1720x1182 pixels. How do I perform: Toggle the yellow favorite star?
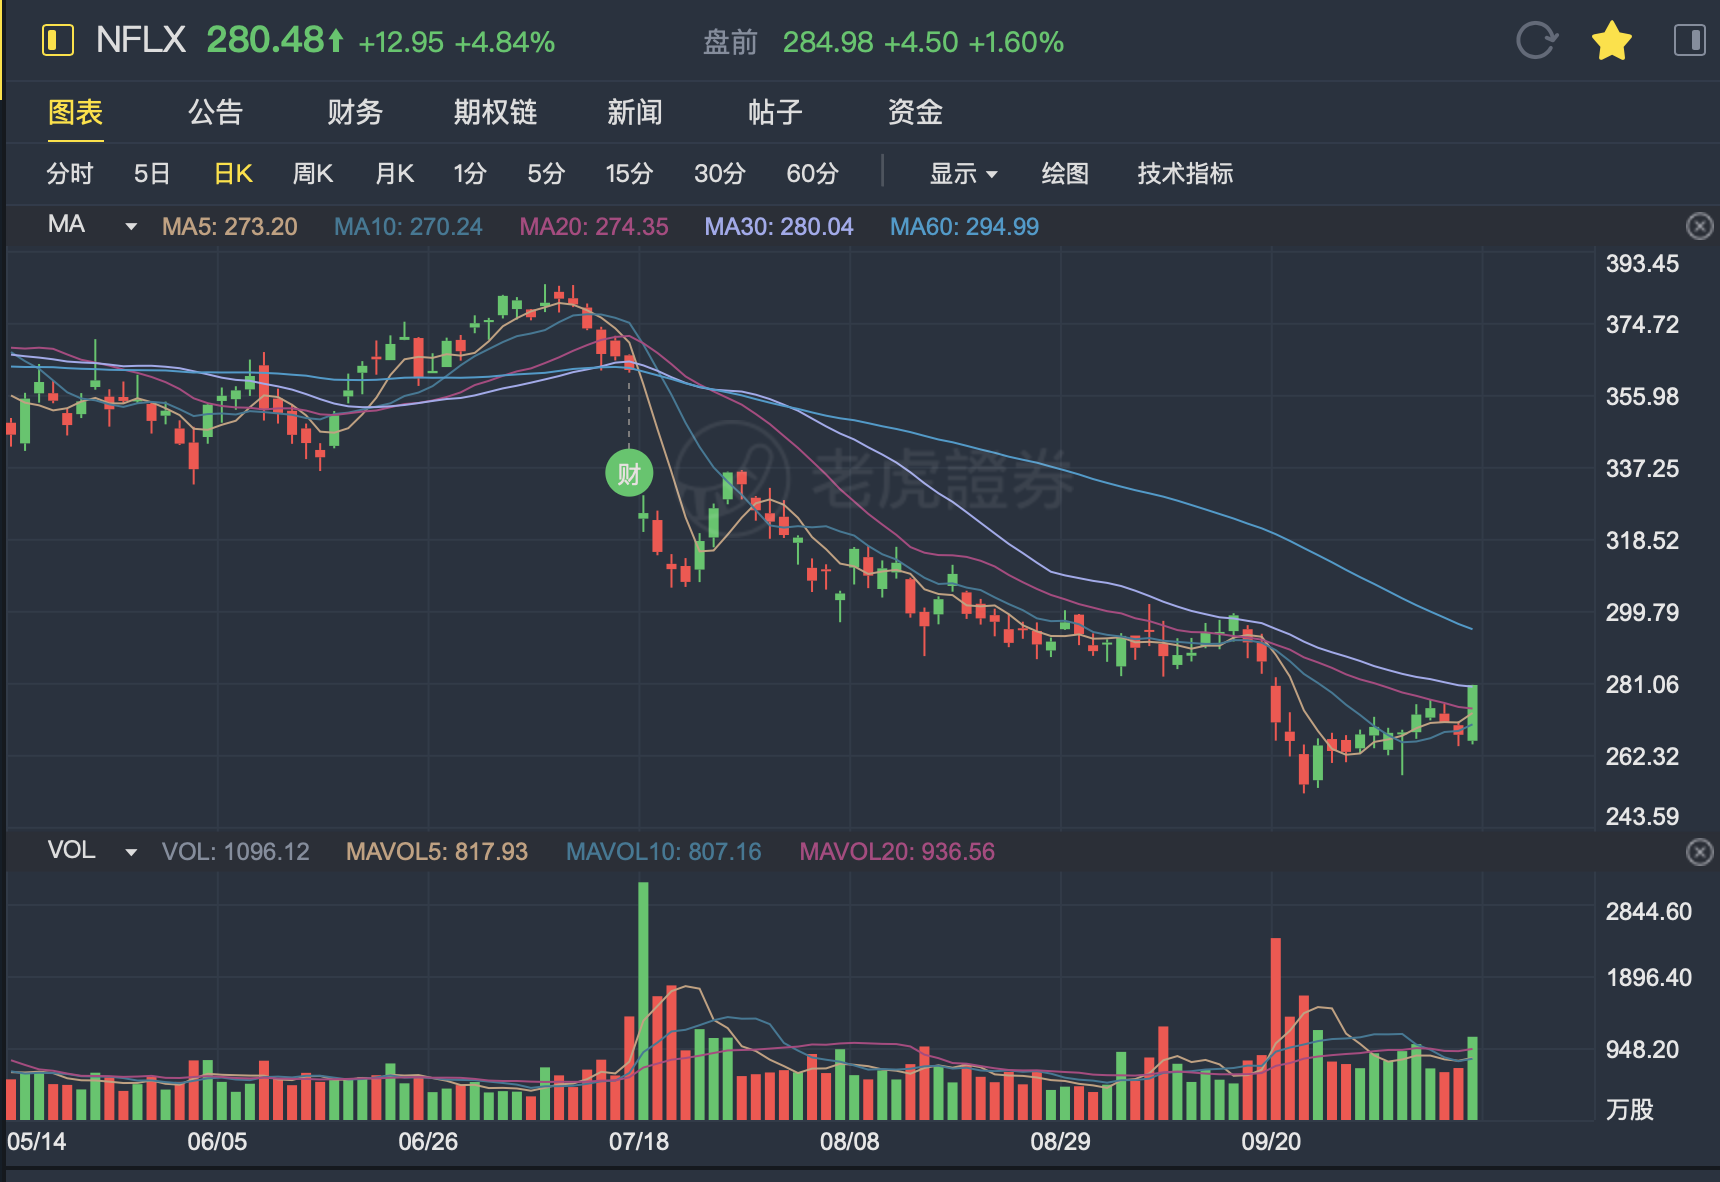tap(1612, 41)
